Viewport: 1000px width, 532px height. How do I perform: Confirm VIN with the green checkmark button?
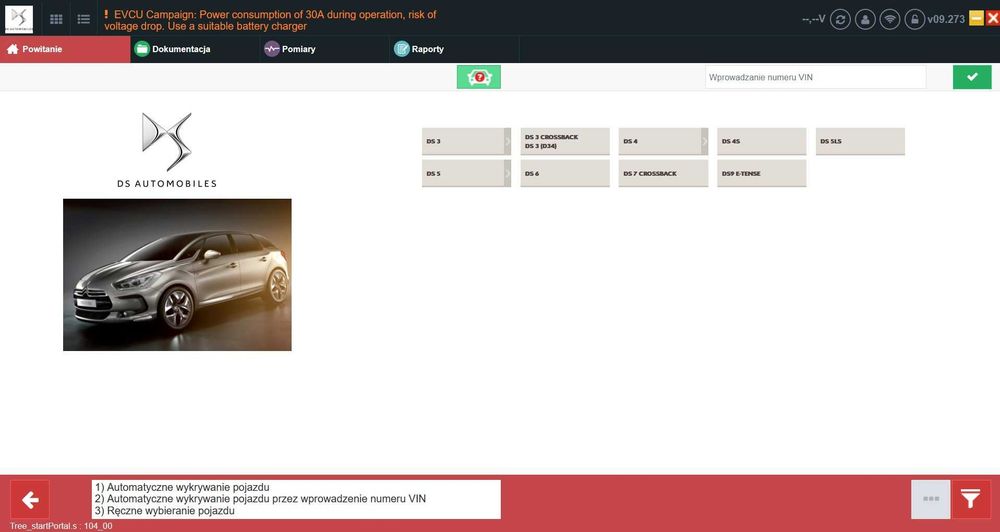[972, 77]
